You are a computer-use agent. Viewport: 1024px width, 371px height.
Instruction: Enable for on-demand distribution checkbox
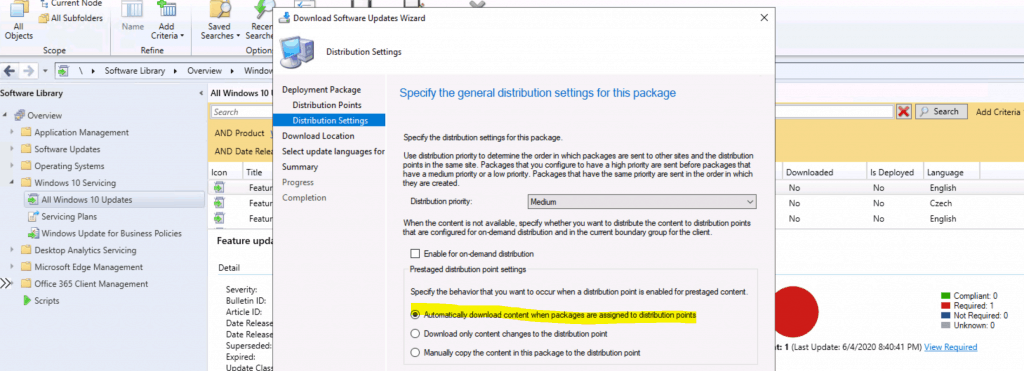point(415,253)
